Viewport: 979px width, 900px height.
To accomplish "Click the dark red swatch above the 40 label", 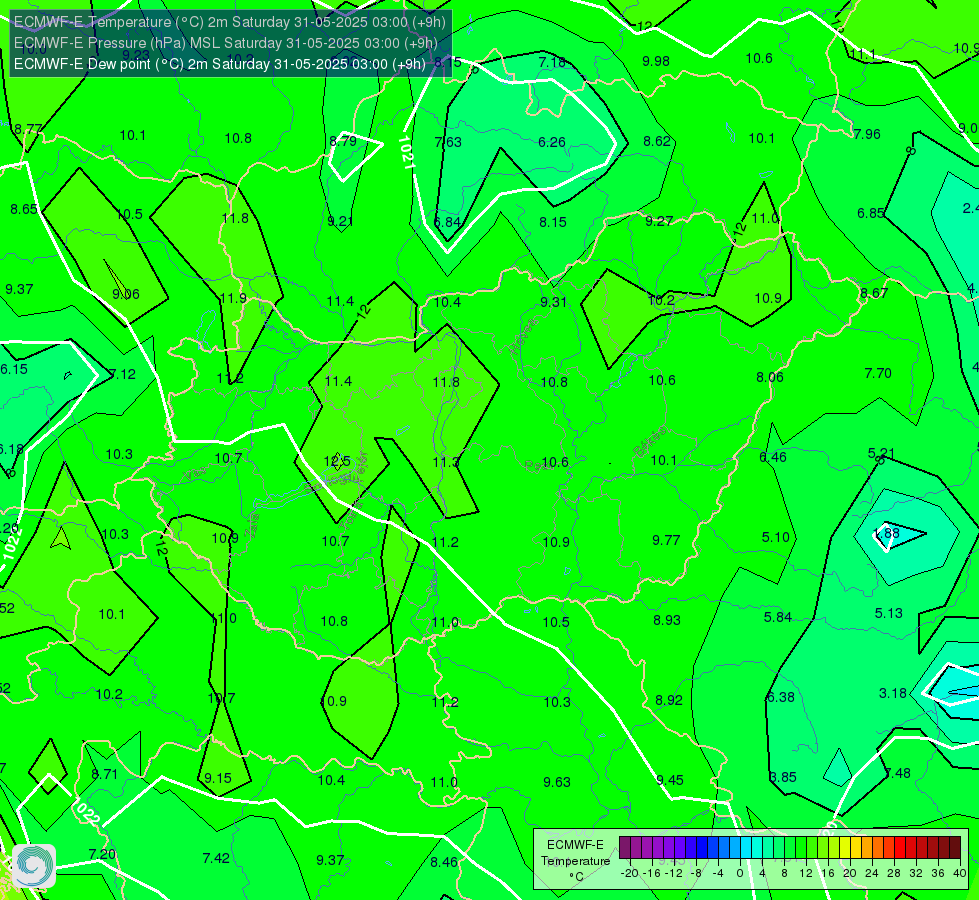I will [x=955, y=848].
